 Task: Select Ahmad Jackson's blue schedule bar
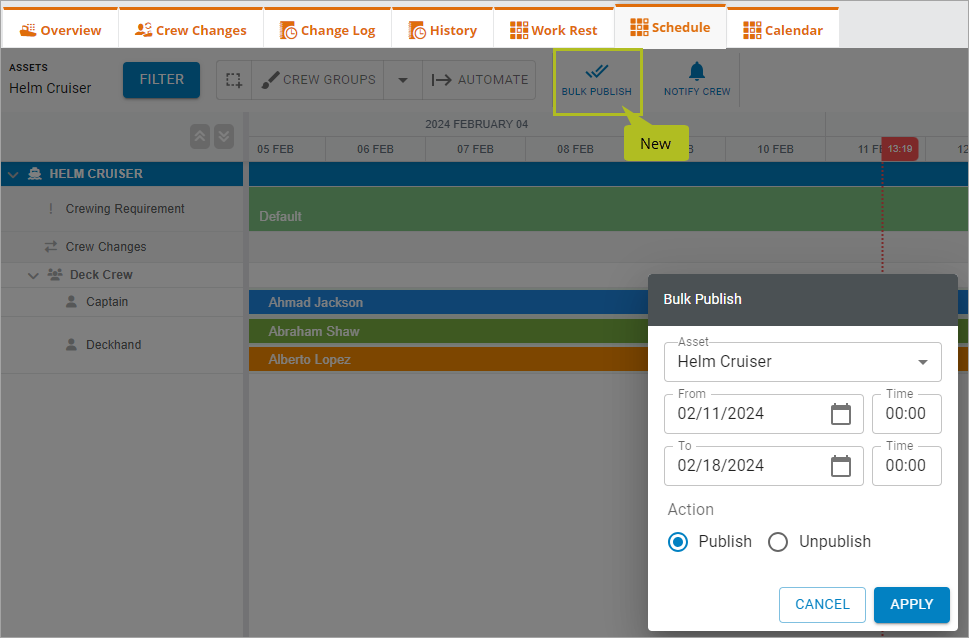448,302
